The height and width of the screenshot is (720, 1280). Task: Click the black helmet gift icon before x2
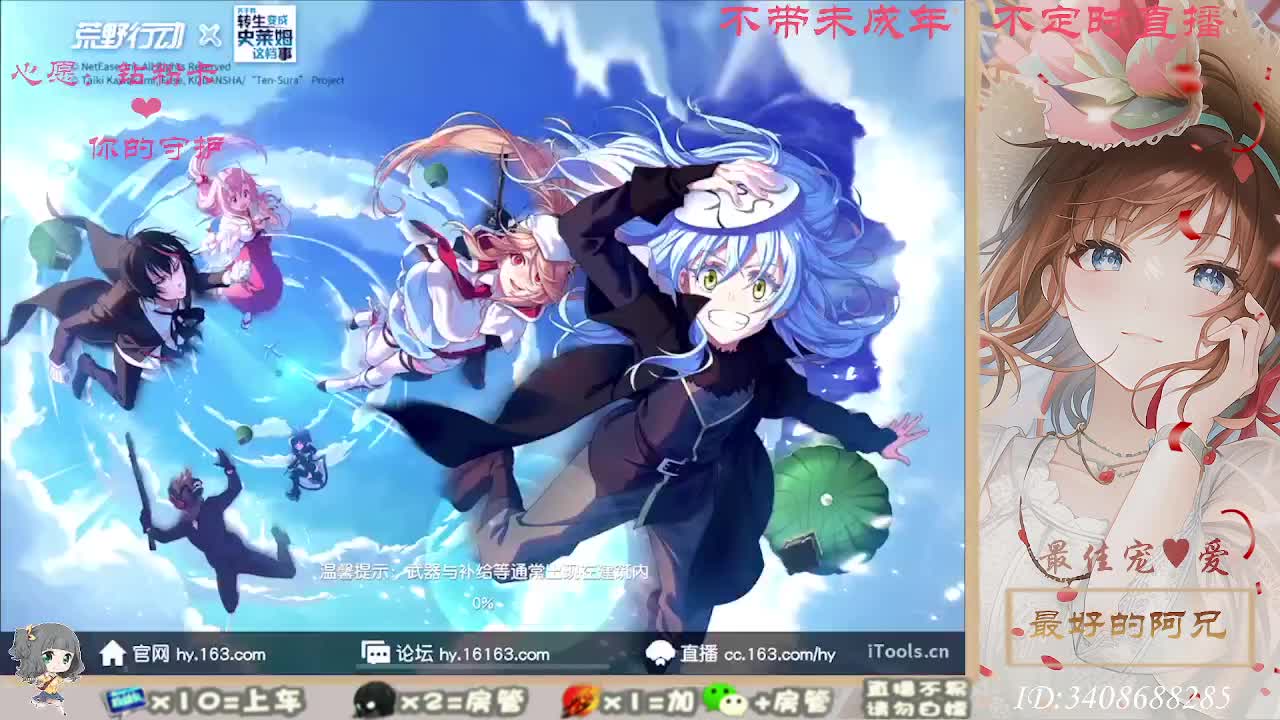[x=374, y=701]
